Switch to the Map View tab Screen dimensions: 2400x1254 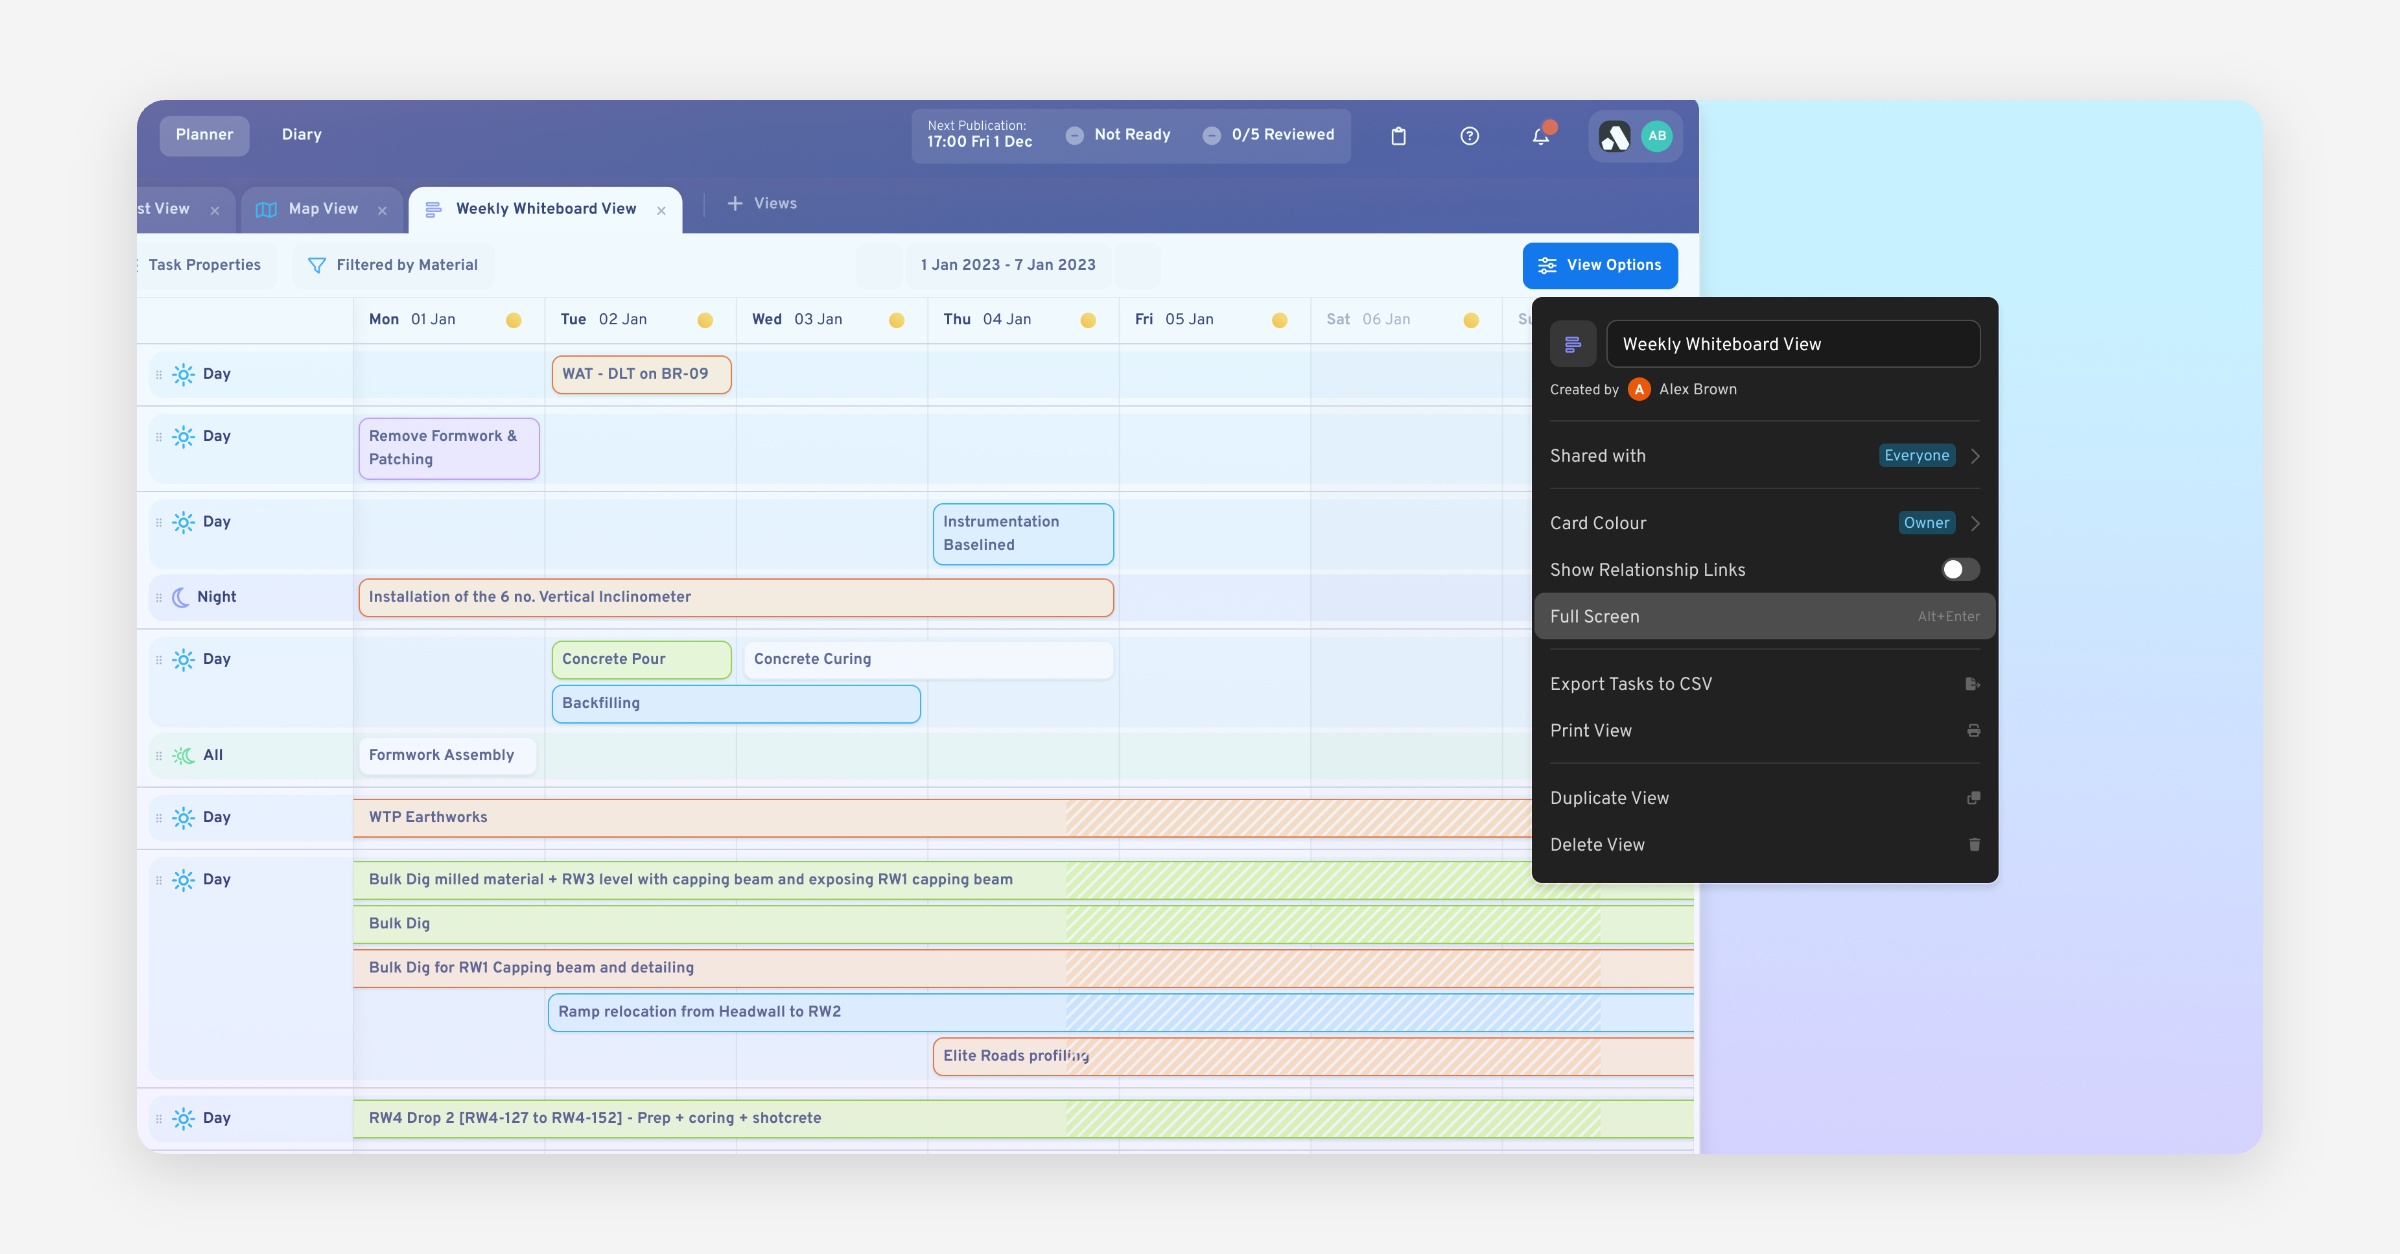point(322,209)
